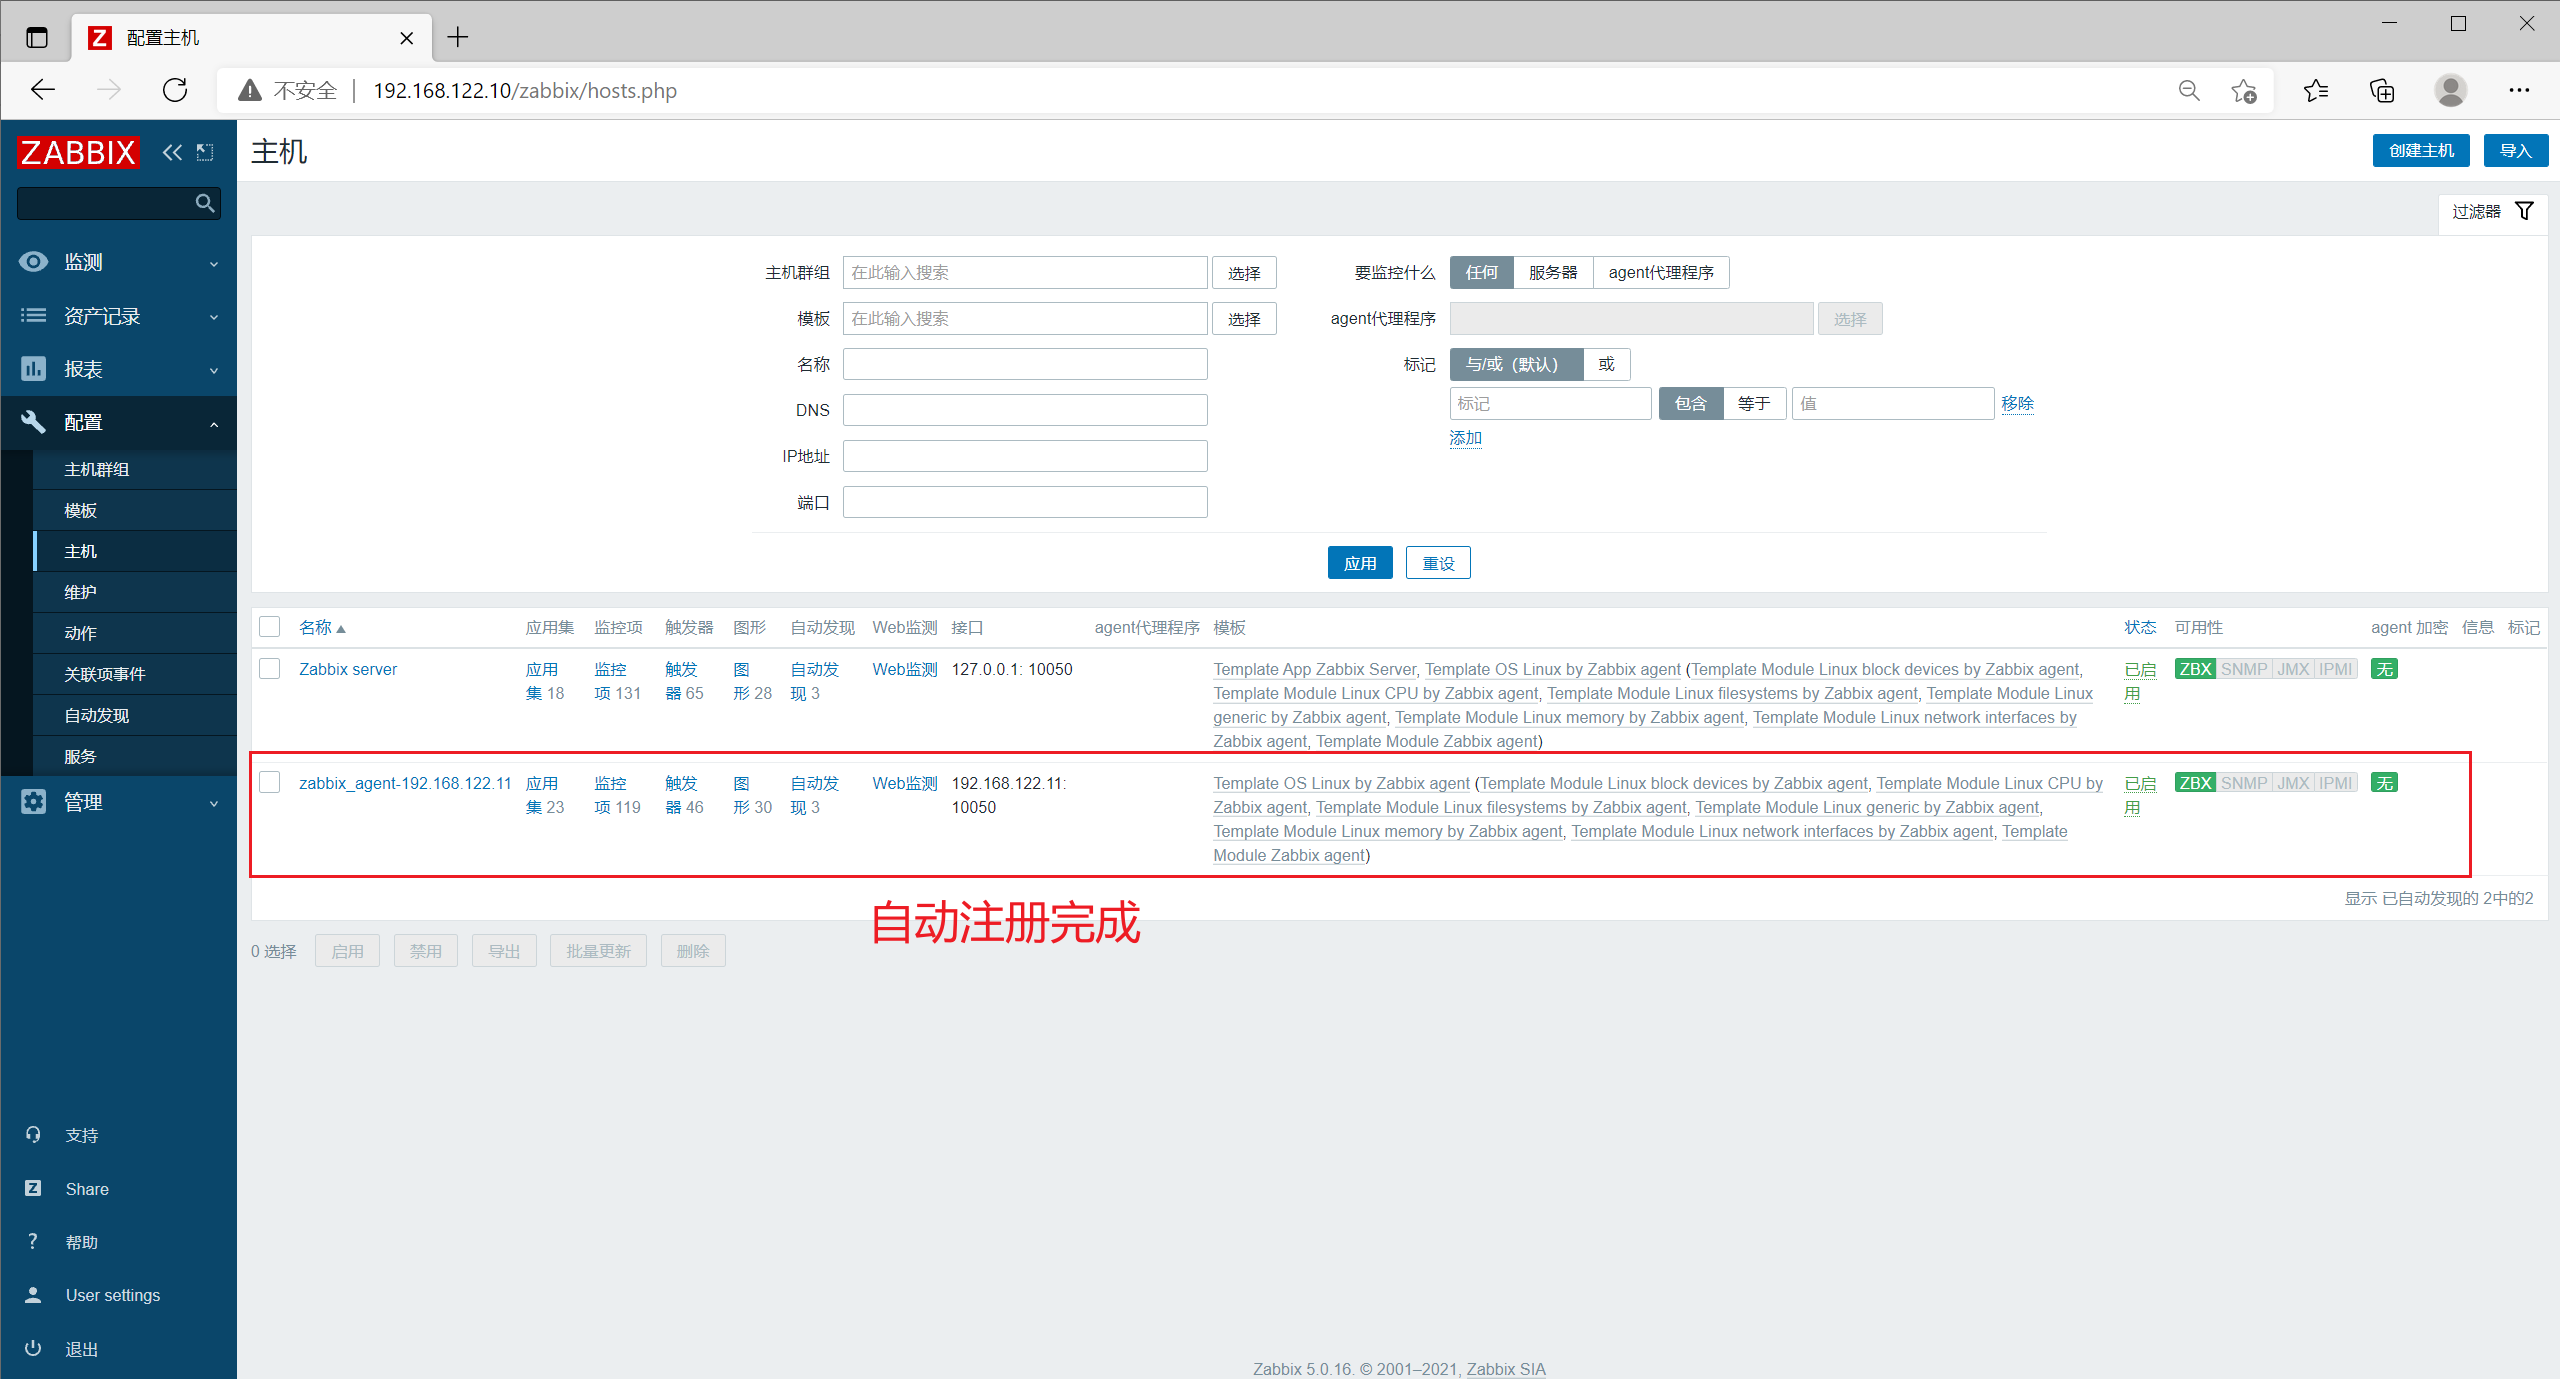The height and width of the screenshot is (1379, 2560).
Task: Click the 主机群组 search input field
Action: [x=1025, y=273]
